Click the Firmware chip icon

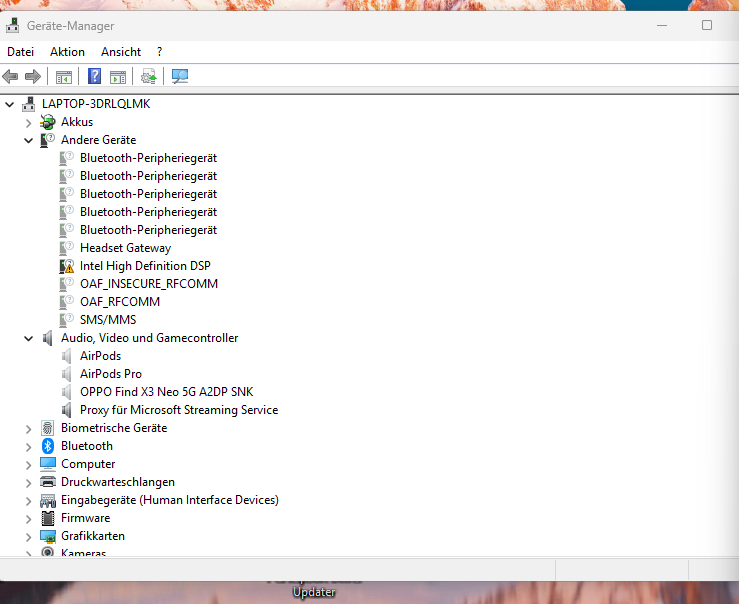[x=48, y=518]
